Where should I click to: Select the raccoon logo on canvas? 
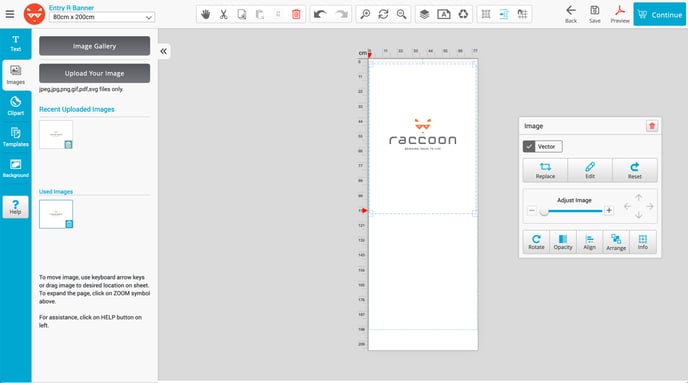click(x=423, y=134)
